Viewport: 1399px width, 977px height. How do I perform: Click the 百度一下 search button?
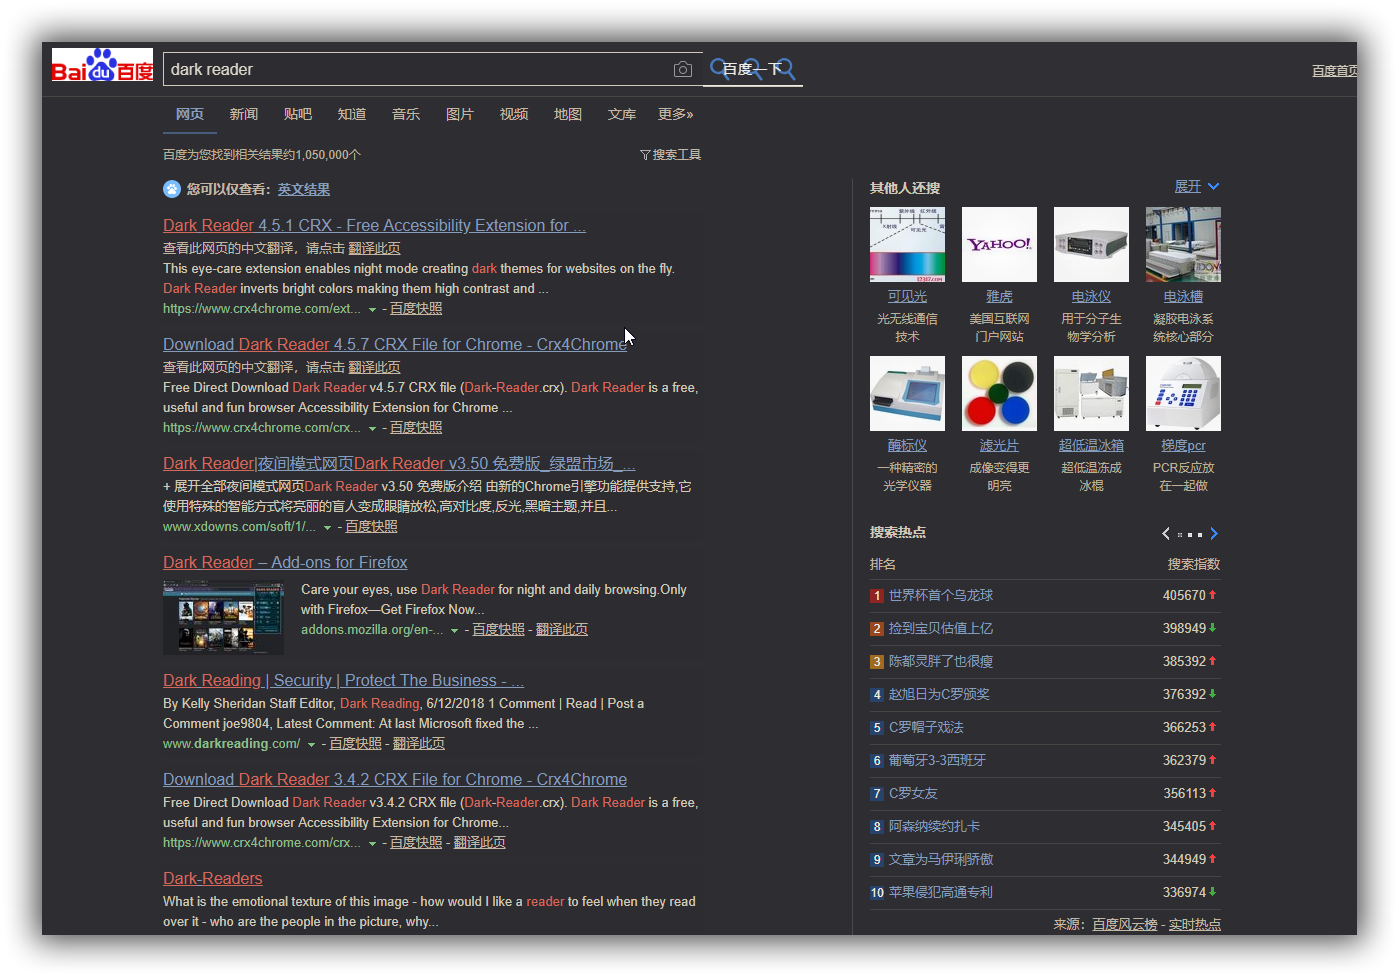[x=753, y=69]
